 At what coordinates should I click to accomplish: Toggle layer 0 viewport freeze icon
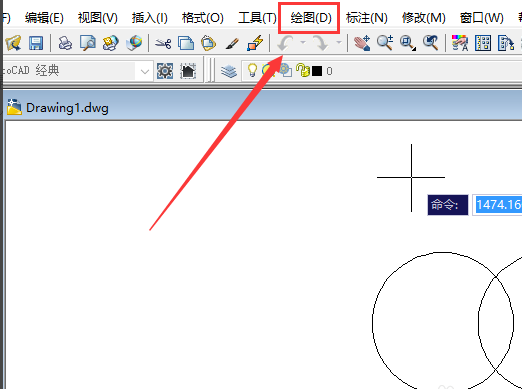(x=286, y=70)
